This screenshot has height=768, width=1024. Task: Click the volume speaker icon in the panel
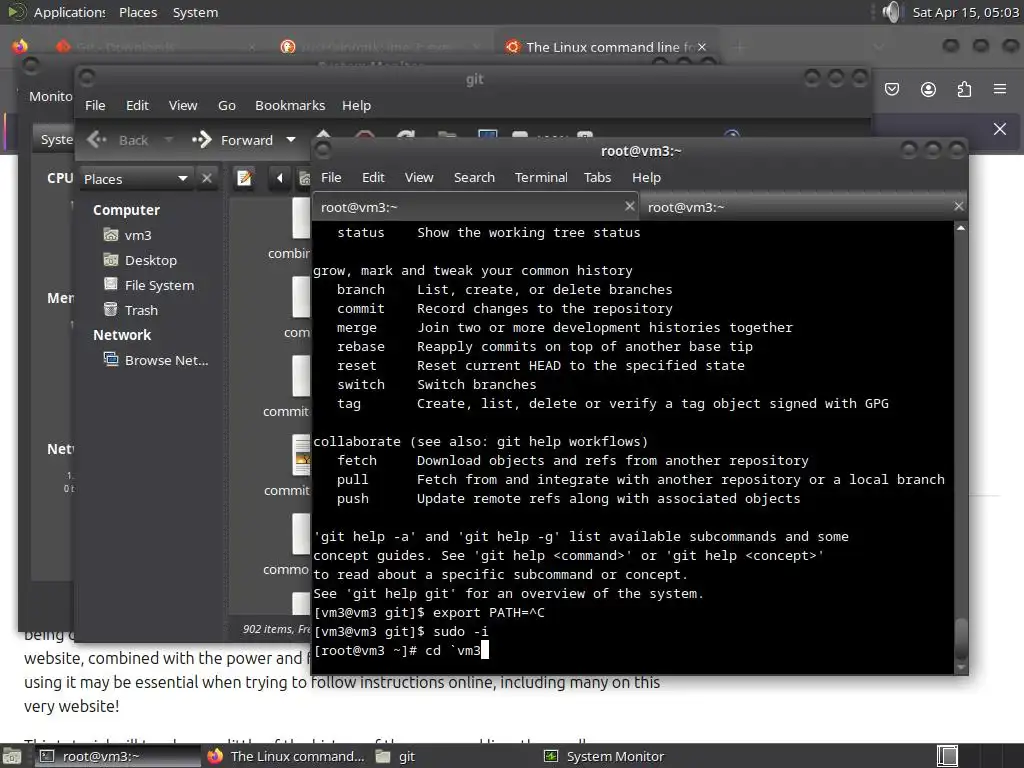pos(891,12)
